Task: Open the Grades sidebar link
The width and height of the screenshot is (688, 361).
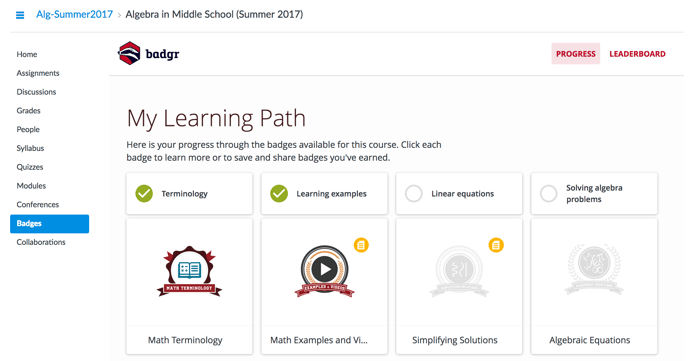Action: [29, 111]
